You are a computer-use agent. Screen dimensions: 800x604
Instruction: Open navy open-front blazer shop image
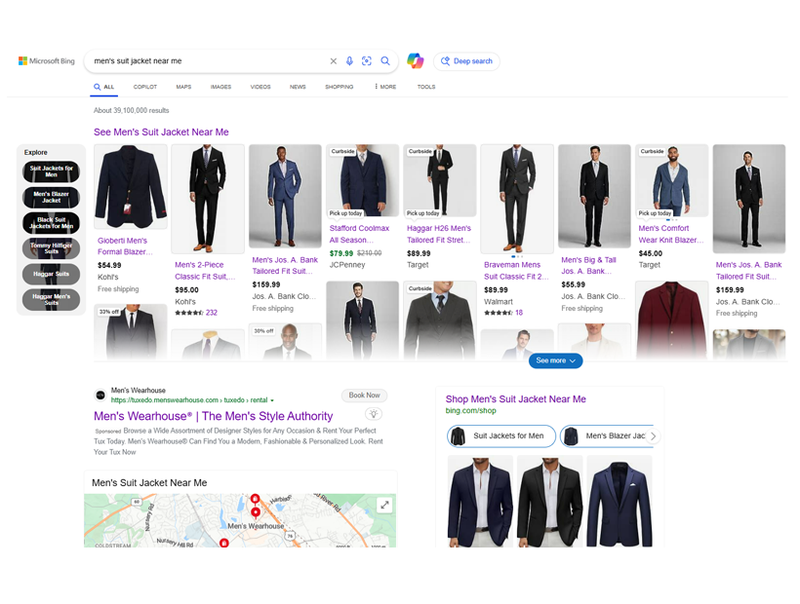(x=480, y=501)
